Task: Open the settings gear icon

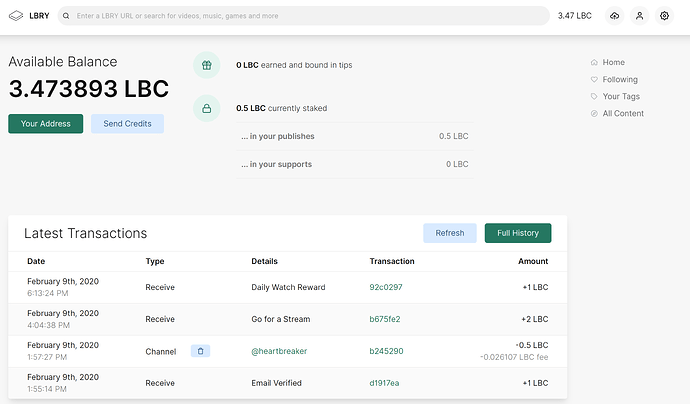Action: click(x=664, y=16)
